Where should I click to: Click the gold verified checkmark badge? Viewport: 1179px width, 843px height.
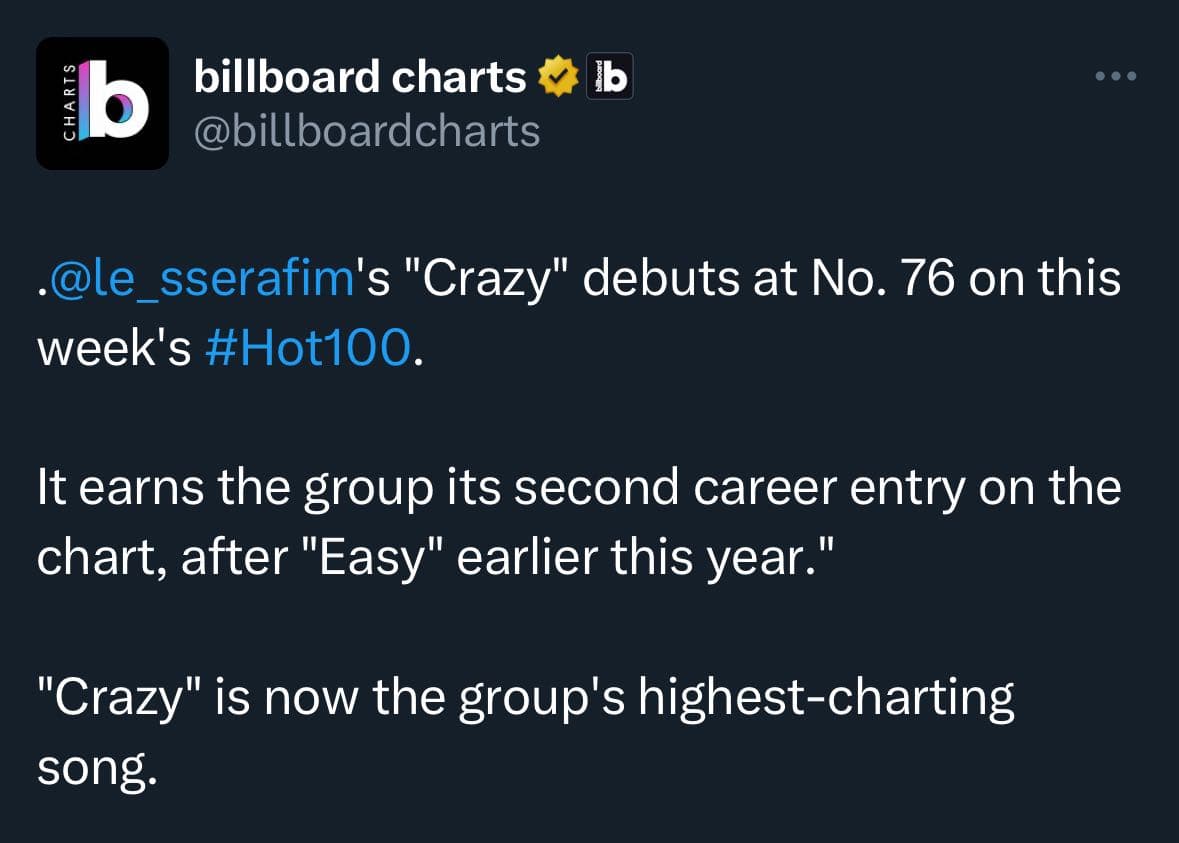coord(558,76)
